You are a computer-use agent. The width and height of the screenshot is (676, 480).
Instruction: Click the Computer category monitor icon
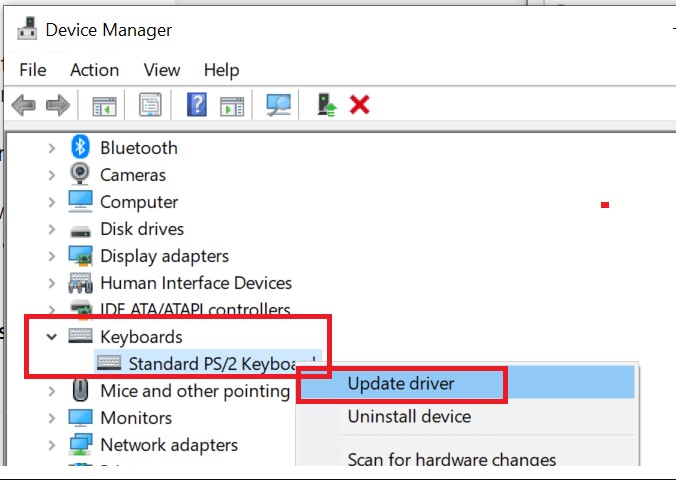coord(81,201)
